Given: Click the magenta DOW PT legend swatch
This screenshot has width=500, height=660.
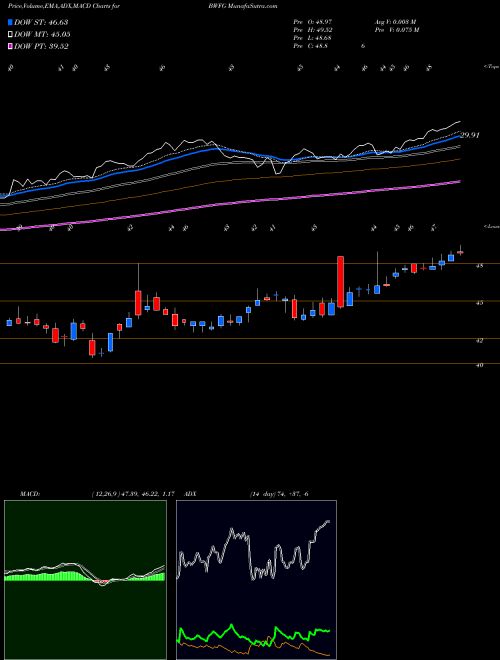Looking at the screenshot, I should point(11,46).
